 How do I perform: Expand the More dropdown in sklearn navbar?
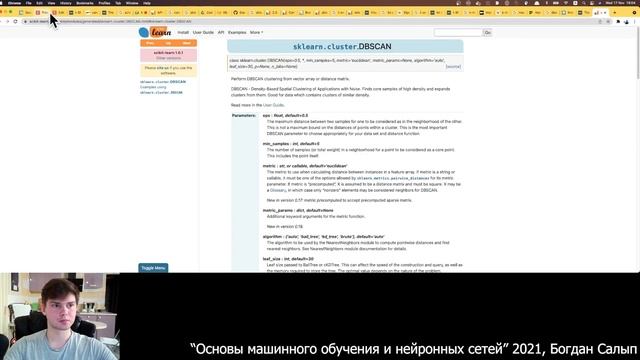pos(256,32)
